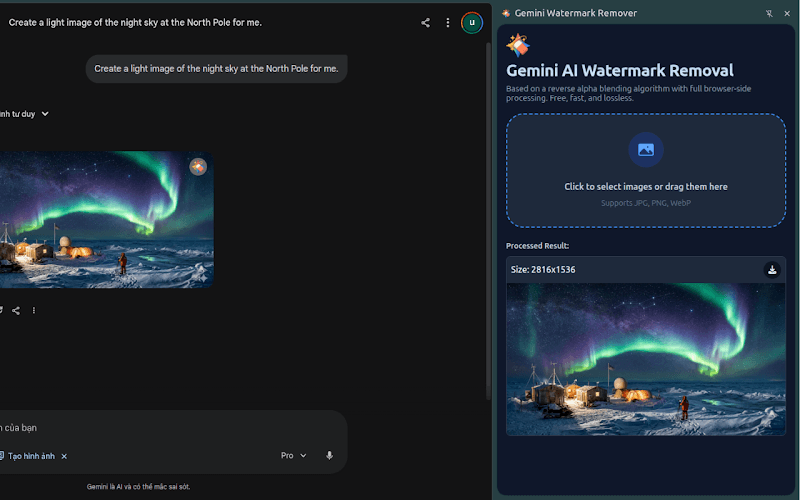Click the image upload icon in drop zone
Image resolution: width=800 pixels, height=500 pixels.
(646, 150)
